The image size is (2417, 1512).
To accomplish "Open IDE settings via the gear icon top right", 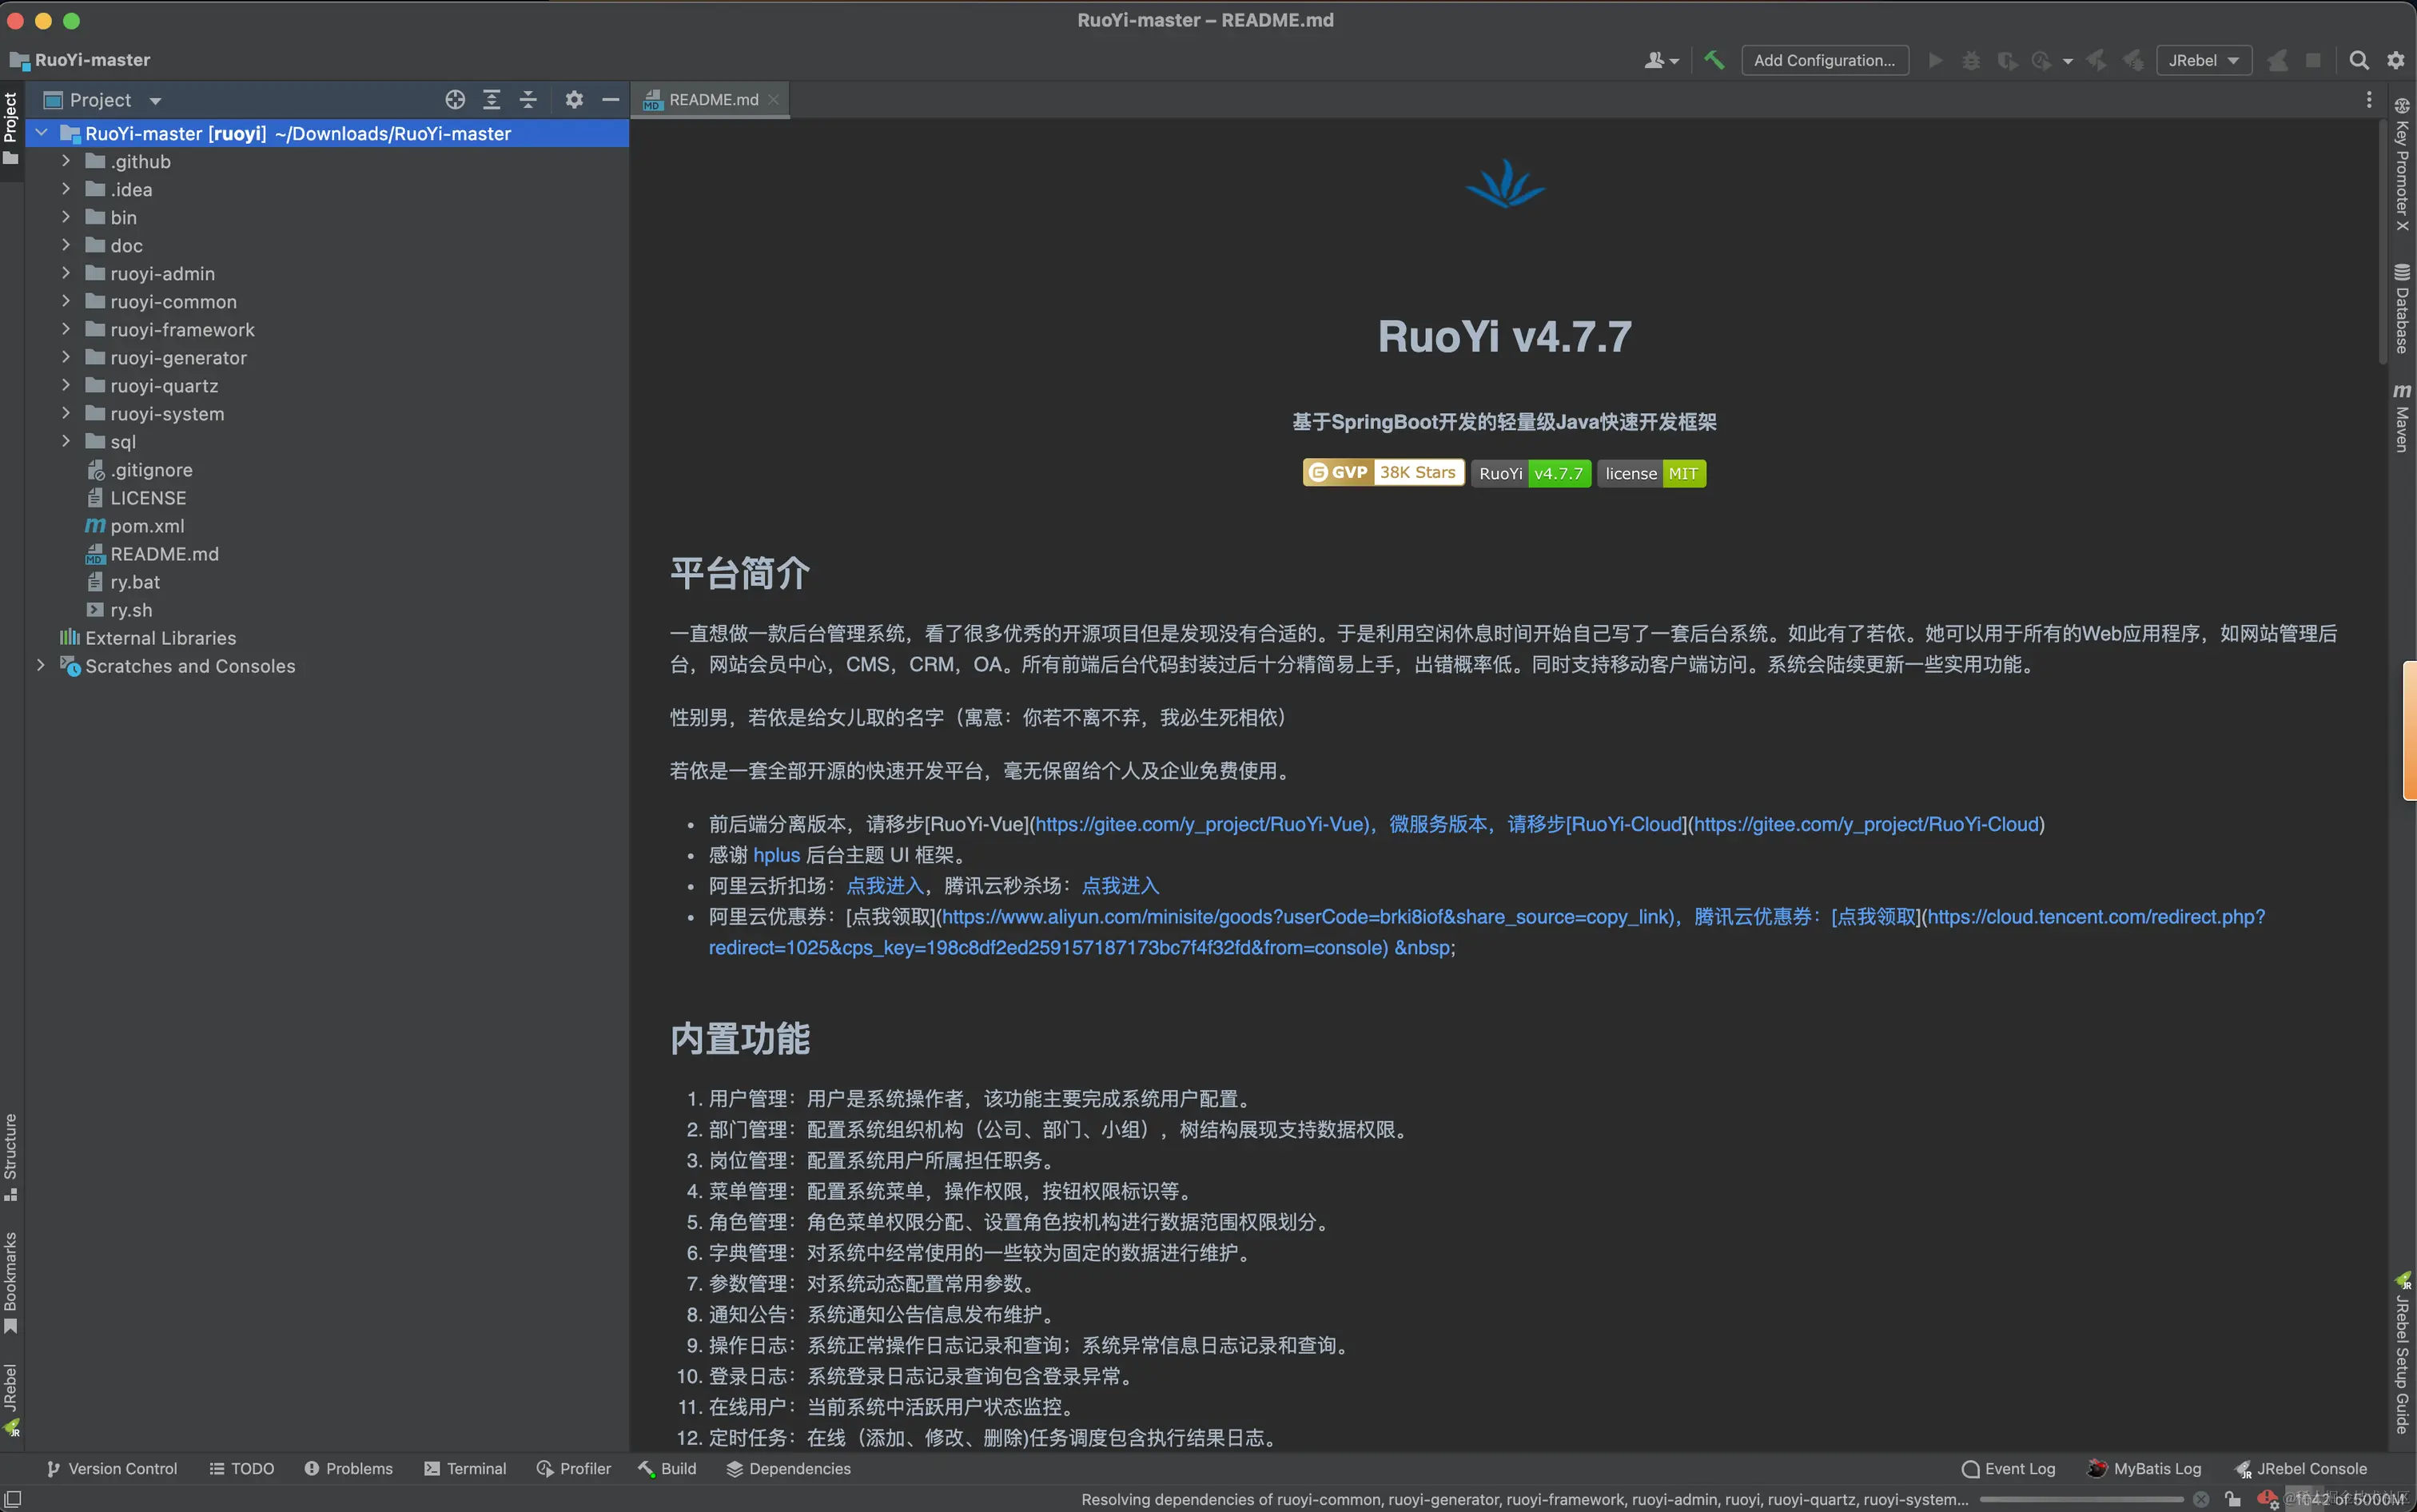I will (x=2395, y=60).
